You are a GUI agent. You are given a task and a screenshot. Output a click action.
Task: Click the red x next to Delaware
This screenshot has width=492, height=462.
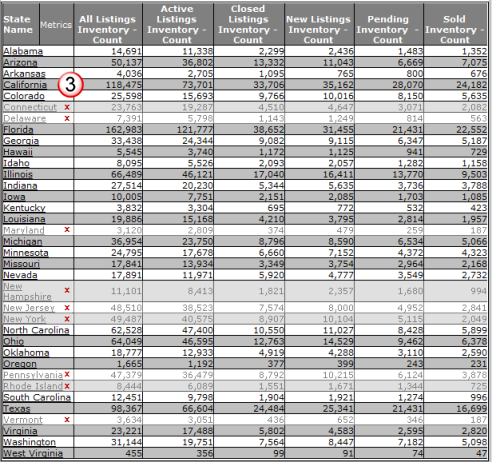(x=67, y=118)
